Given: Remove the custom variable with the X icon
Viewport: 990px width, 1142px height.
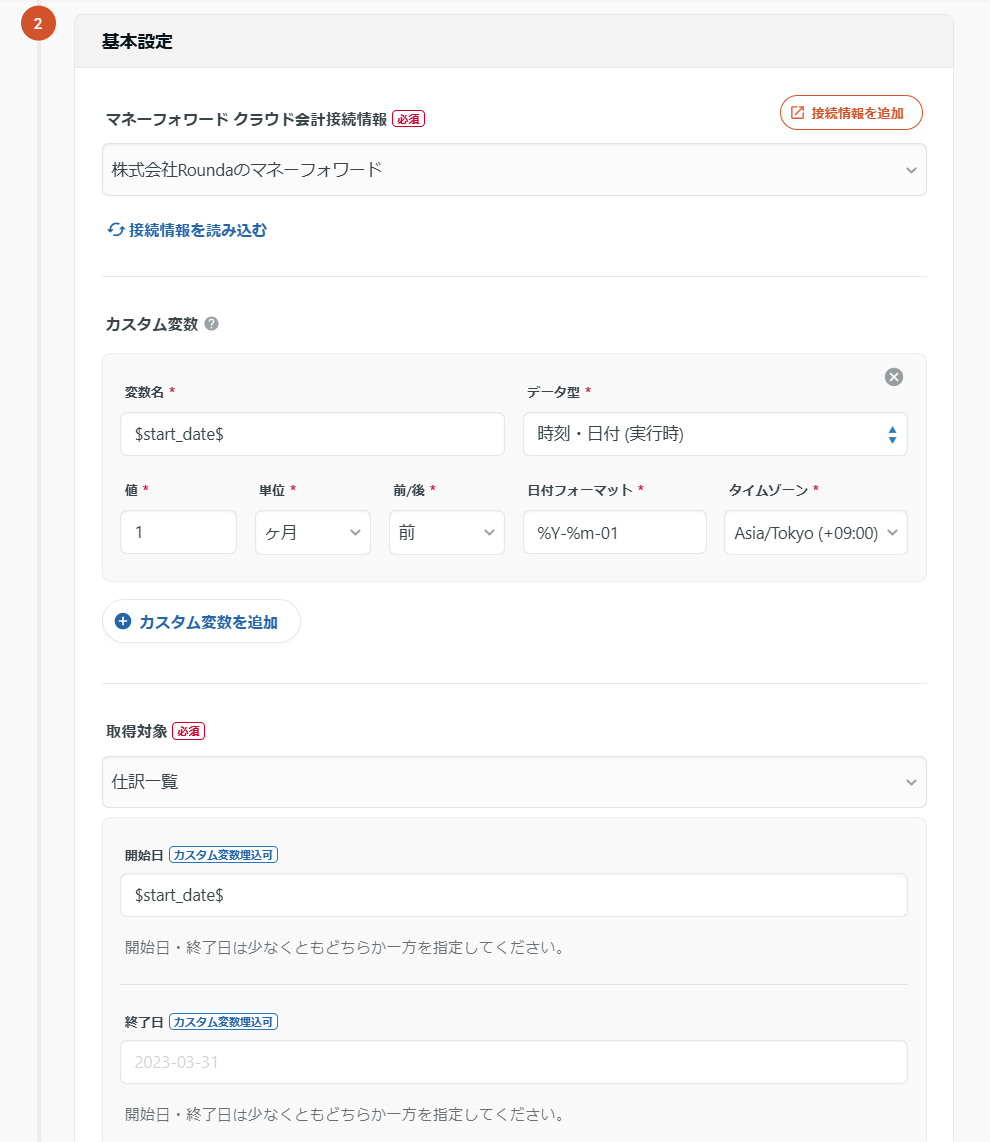Looking at the screenshot, I should tap(894, 377).
